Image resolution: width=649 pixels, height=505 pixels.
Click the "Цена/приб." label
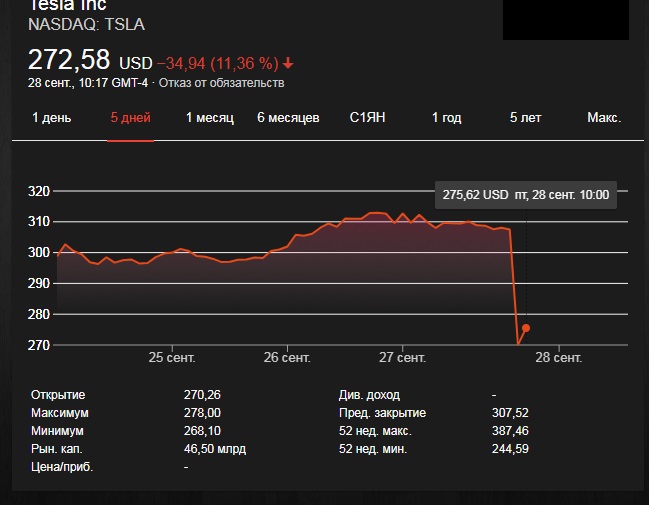(62, 467)
